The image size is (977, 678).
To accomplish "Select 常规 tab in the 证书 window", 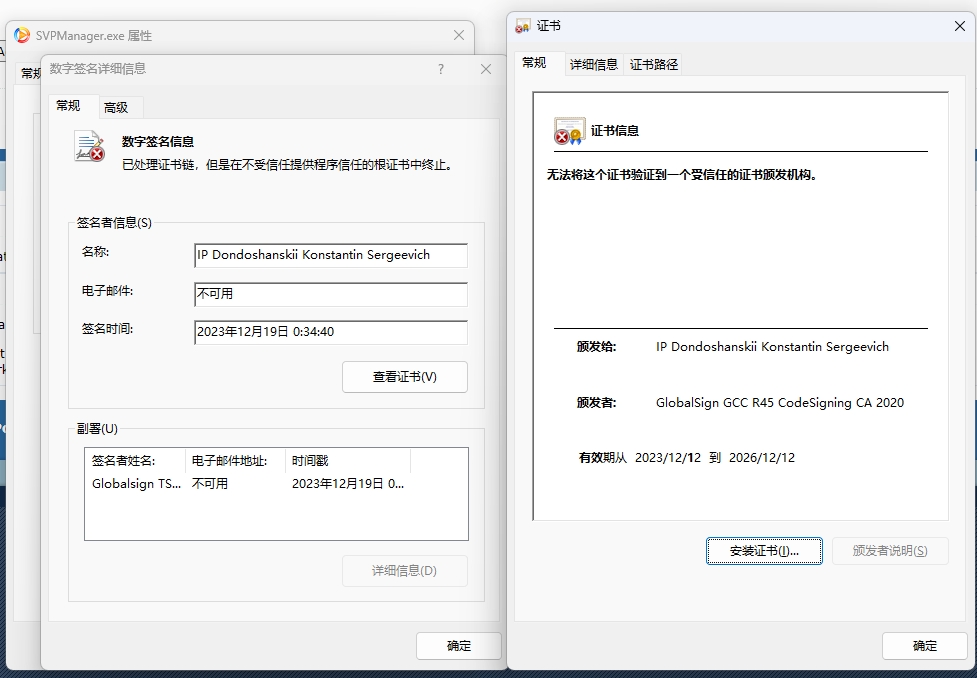I will point(535,63).
